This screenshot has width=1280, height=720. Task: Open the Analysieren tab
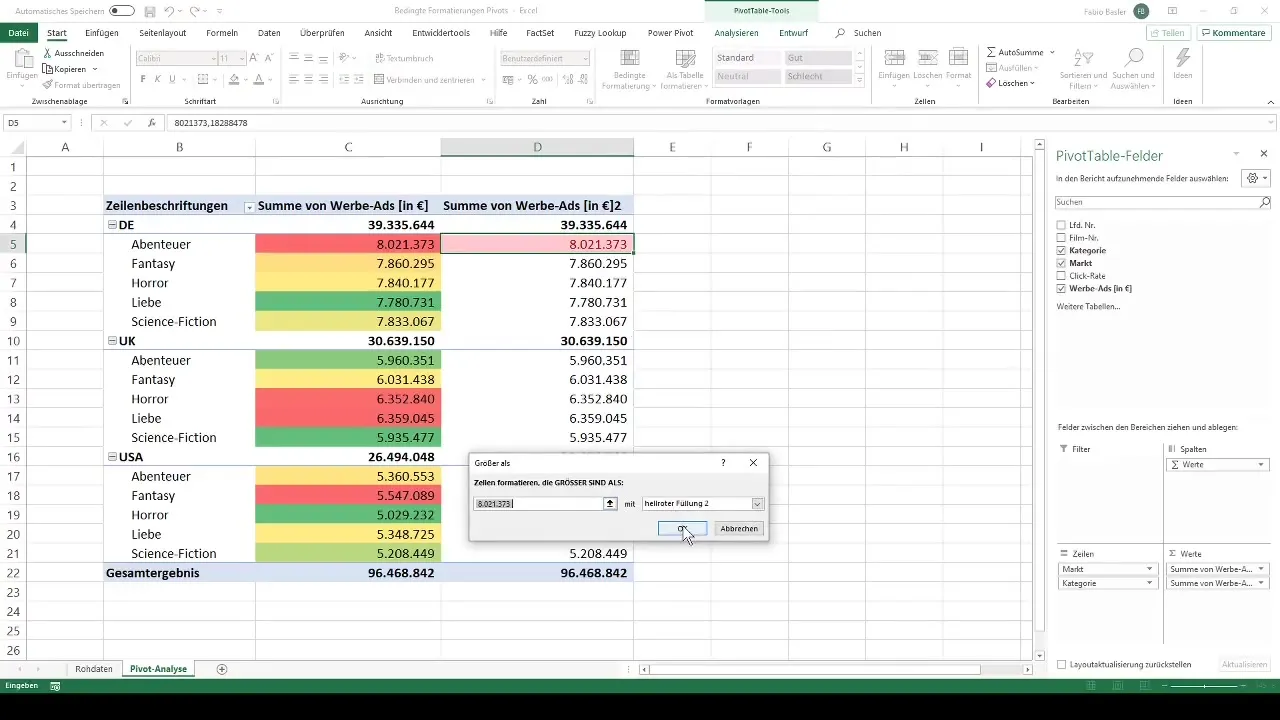click(x=736, y=33)
